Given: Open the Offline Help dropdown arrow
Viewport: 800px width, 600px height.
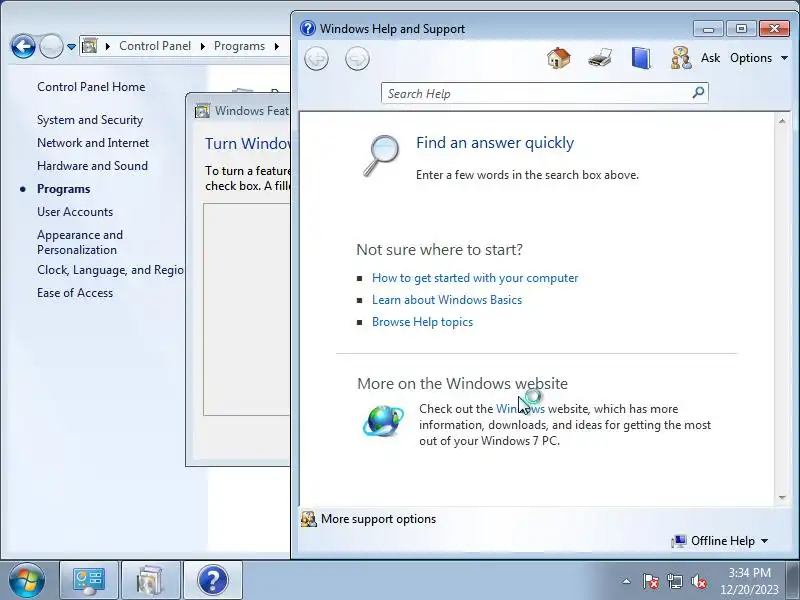Looking at the screenshot, I should [x=764, y=541].
